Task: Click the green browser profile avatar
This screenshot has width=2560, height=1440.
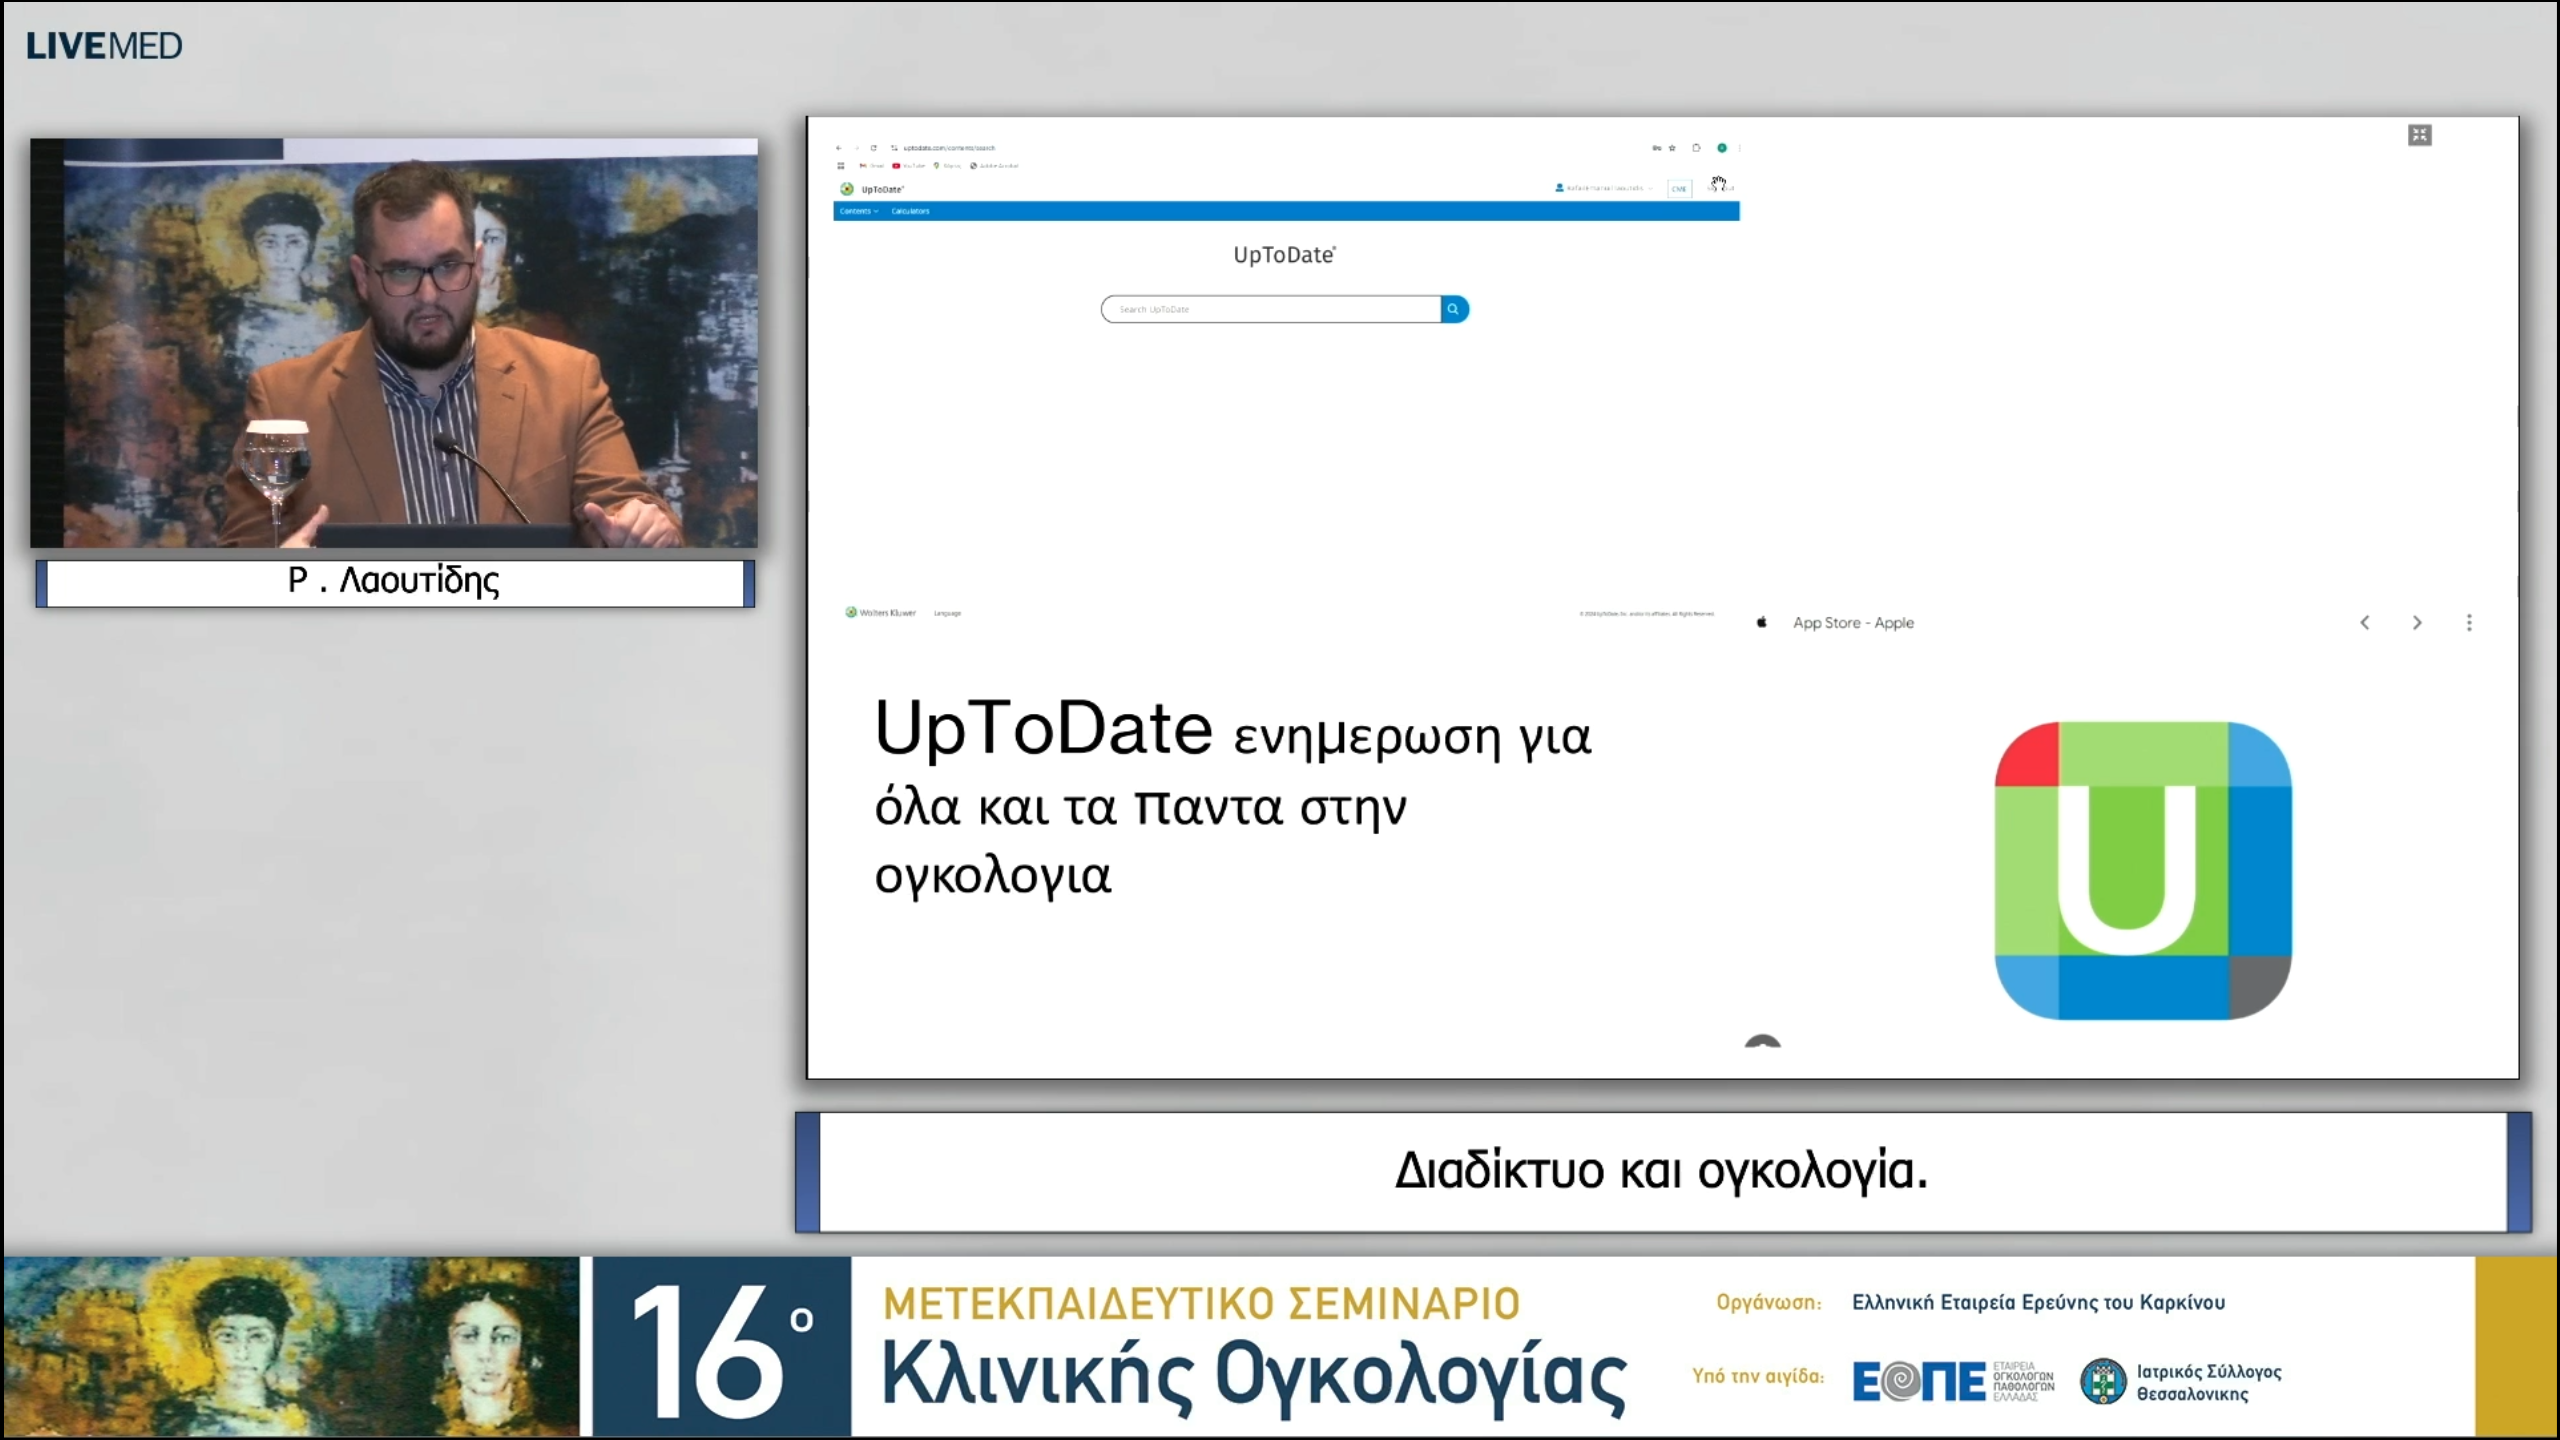Action: coord(1722,148)
